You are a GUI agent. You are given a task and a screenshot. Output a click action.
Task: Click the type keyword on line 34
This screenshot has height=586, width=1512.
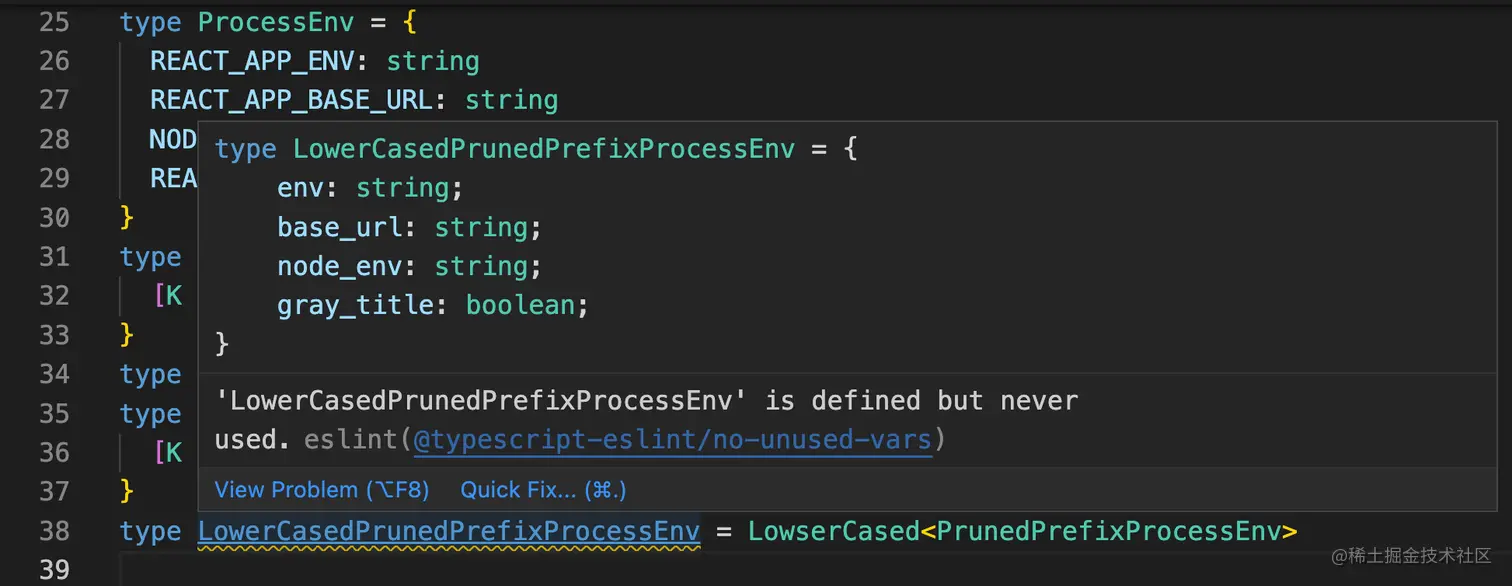(150, 374)
